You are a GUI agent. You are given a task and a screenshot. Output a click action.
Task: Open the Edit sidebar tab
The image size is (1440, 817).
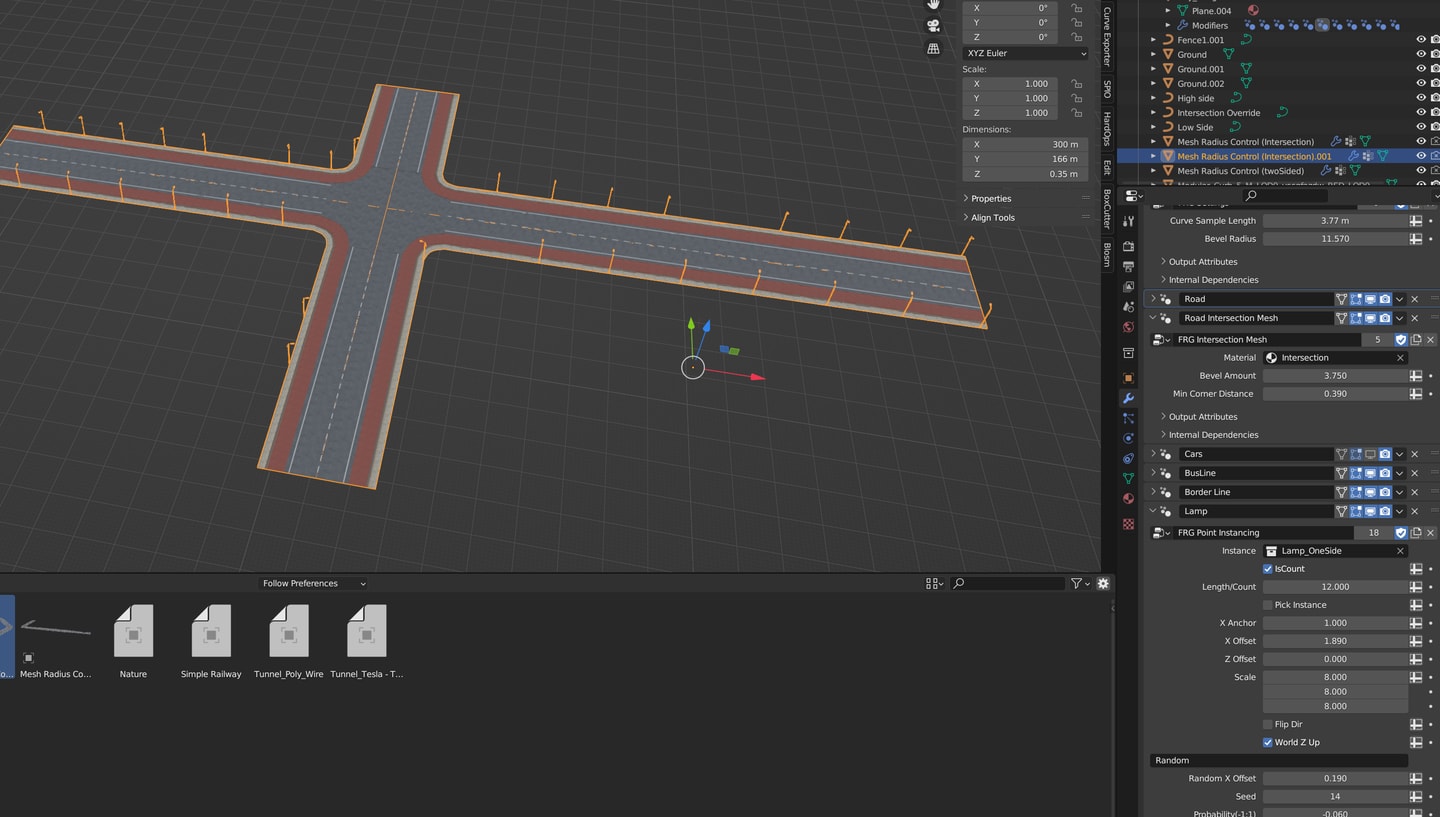tap(1107, 167)
